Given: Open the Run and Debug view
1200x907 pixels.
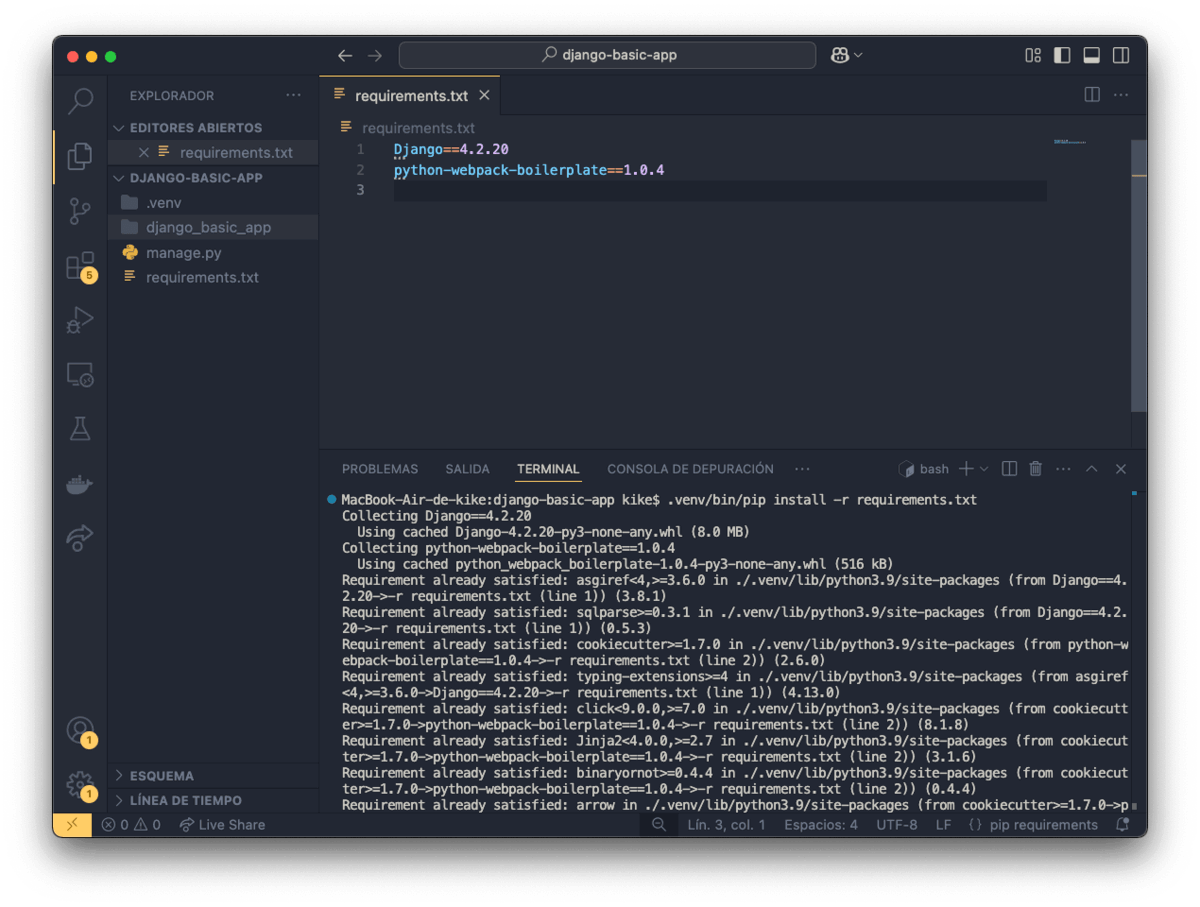Looking at the screenshot, I should [x=80, y=321].
